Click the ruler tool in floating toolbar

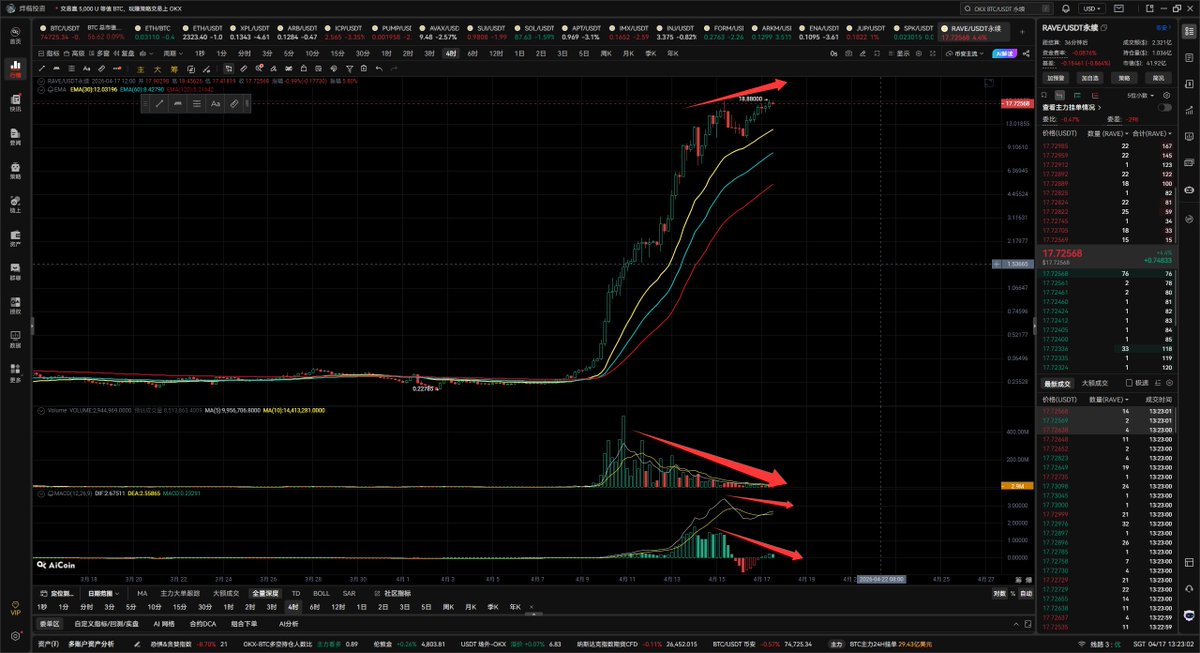coord(234,103)
